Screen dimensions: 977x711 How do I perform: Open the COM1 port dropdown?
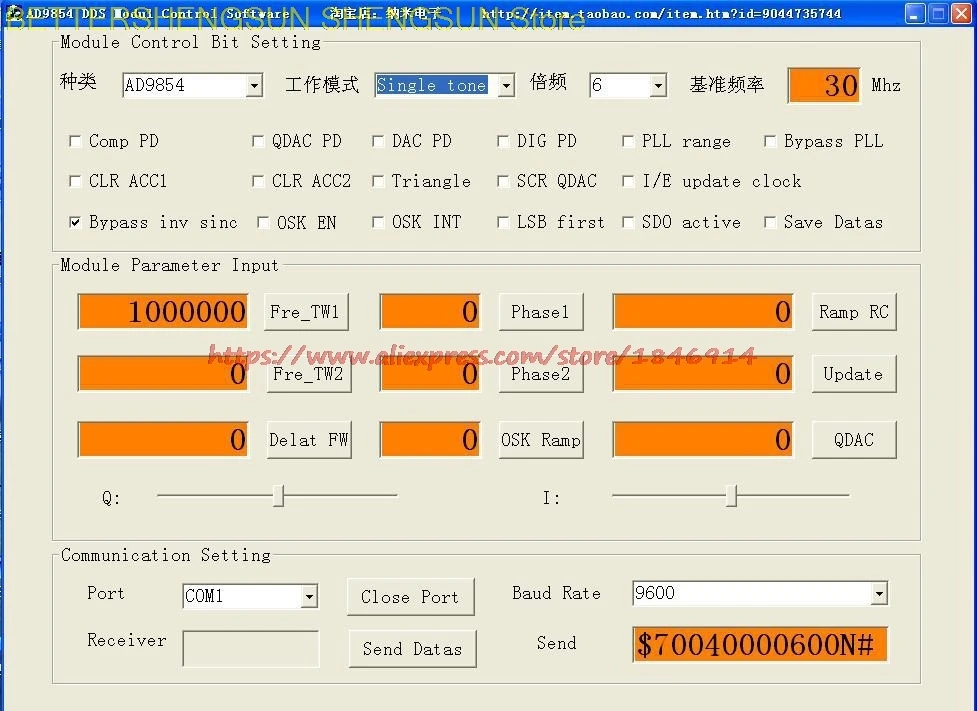click(x=309, y=597)
